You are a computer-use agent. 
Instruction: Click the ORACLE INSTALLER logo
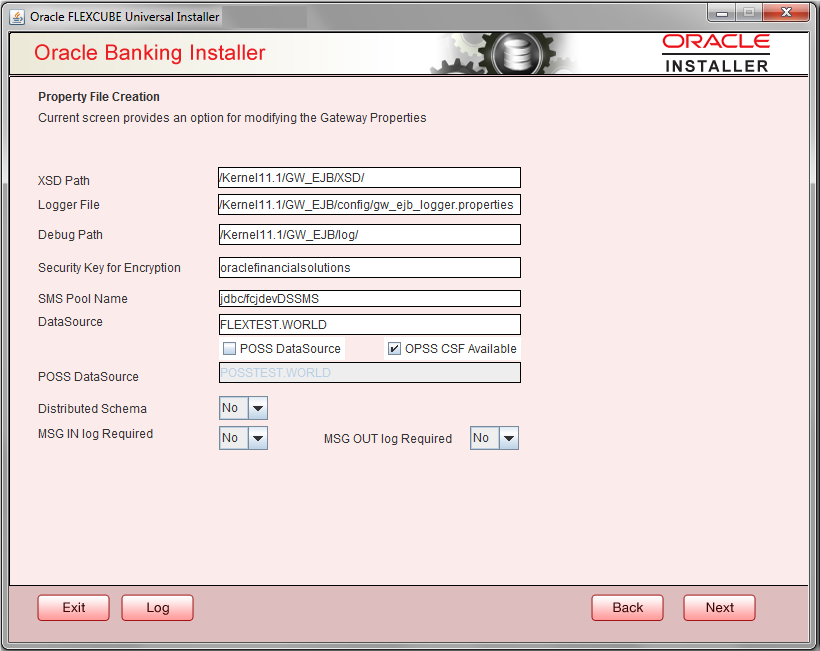pyautogui.click(x=716, y=53)
